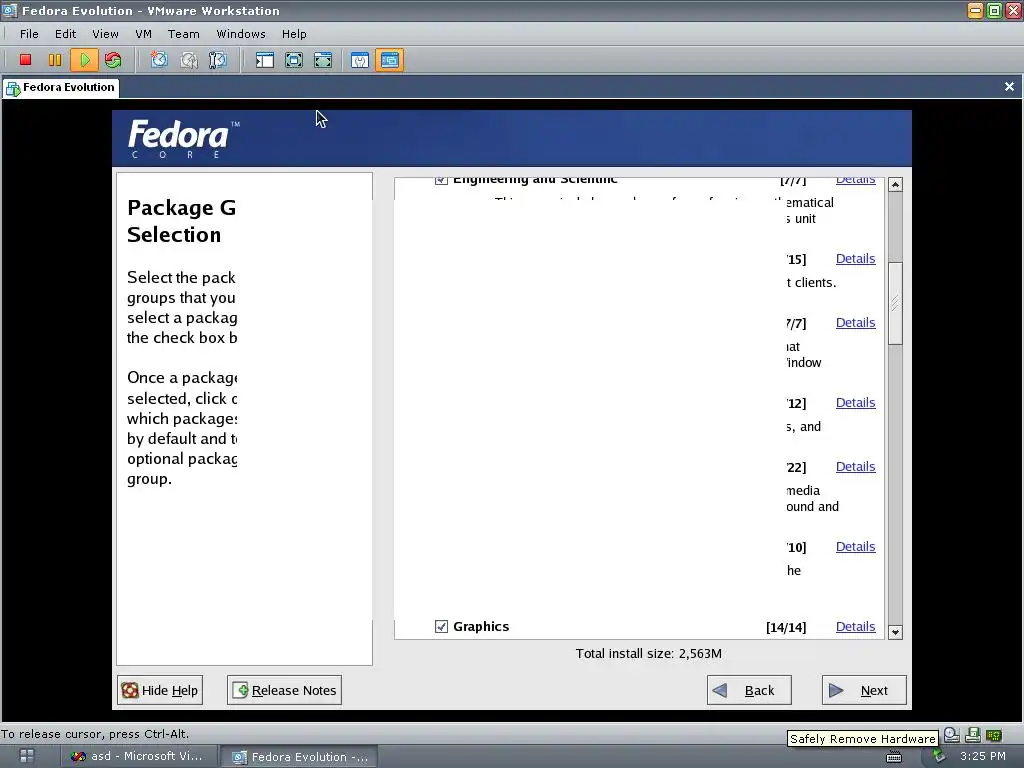Screen dimensions: 1024x768
Task: Click the red Power Off toolbar icon
Action: click(x=25, y=60)
